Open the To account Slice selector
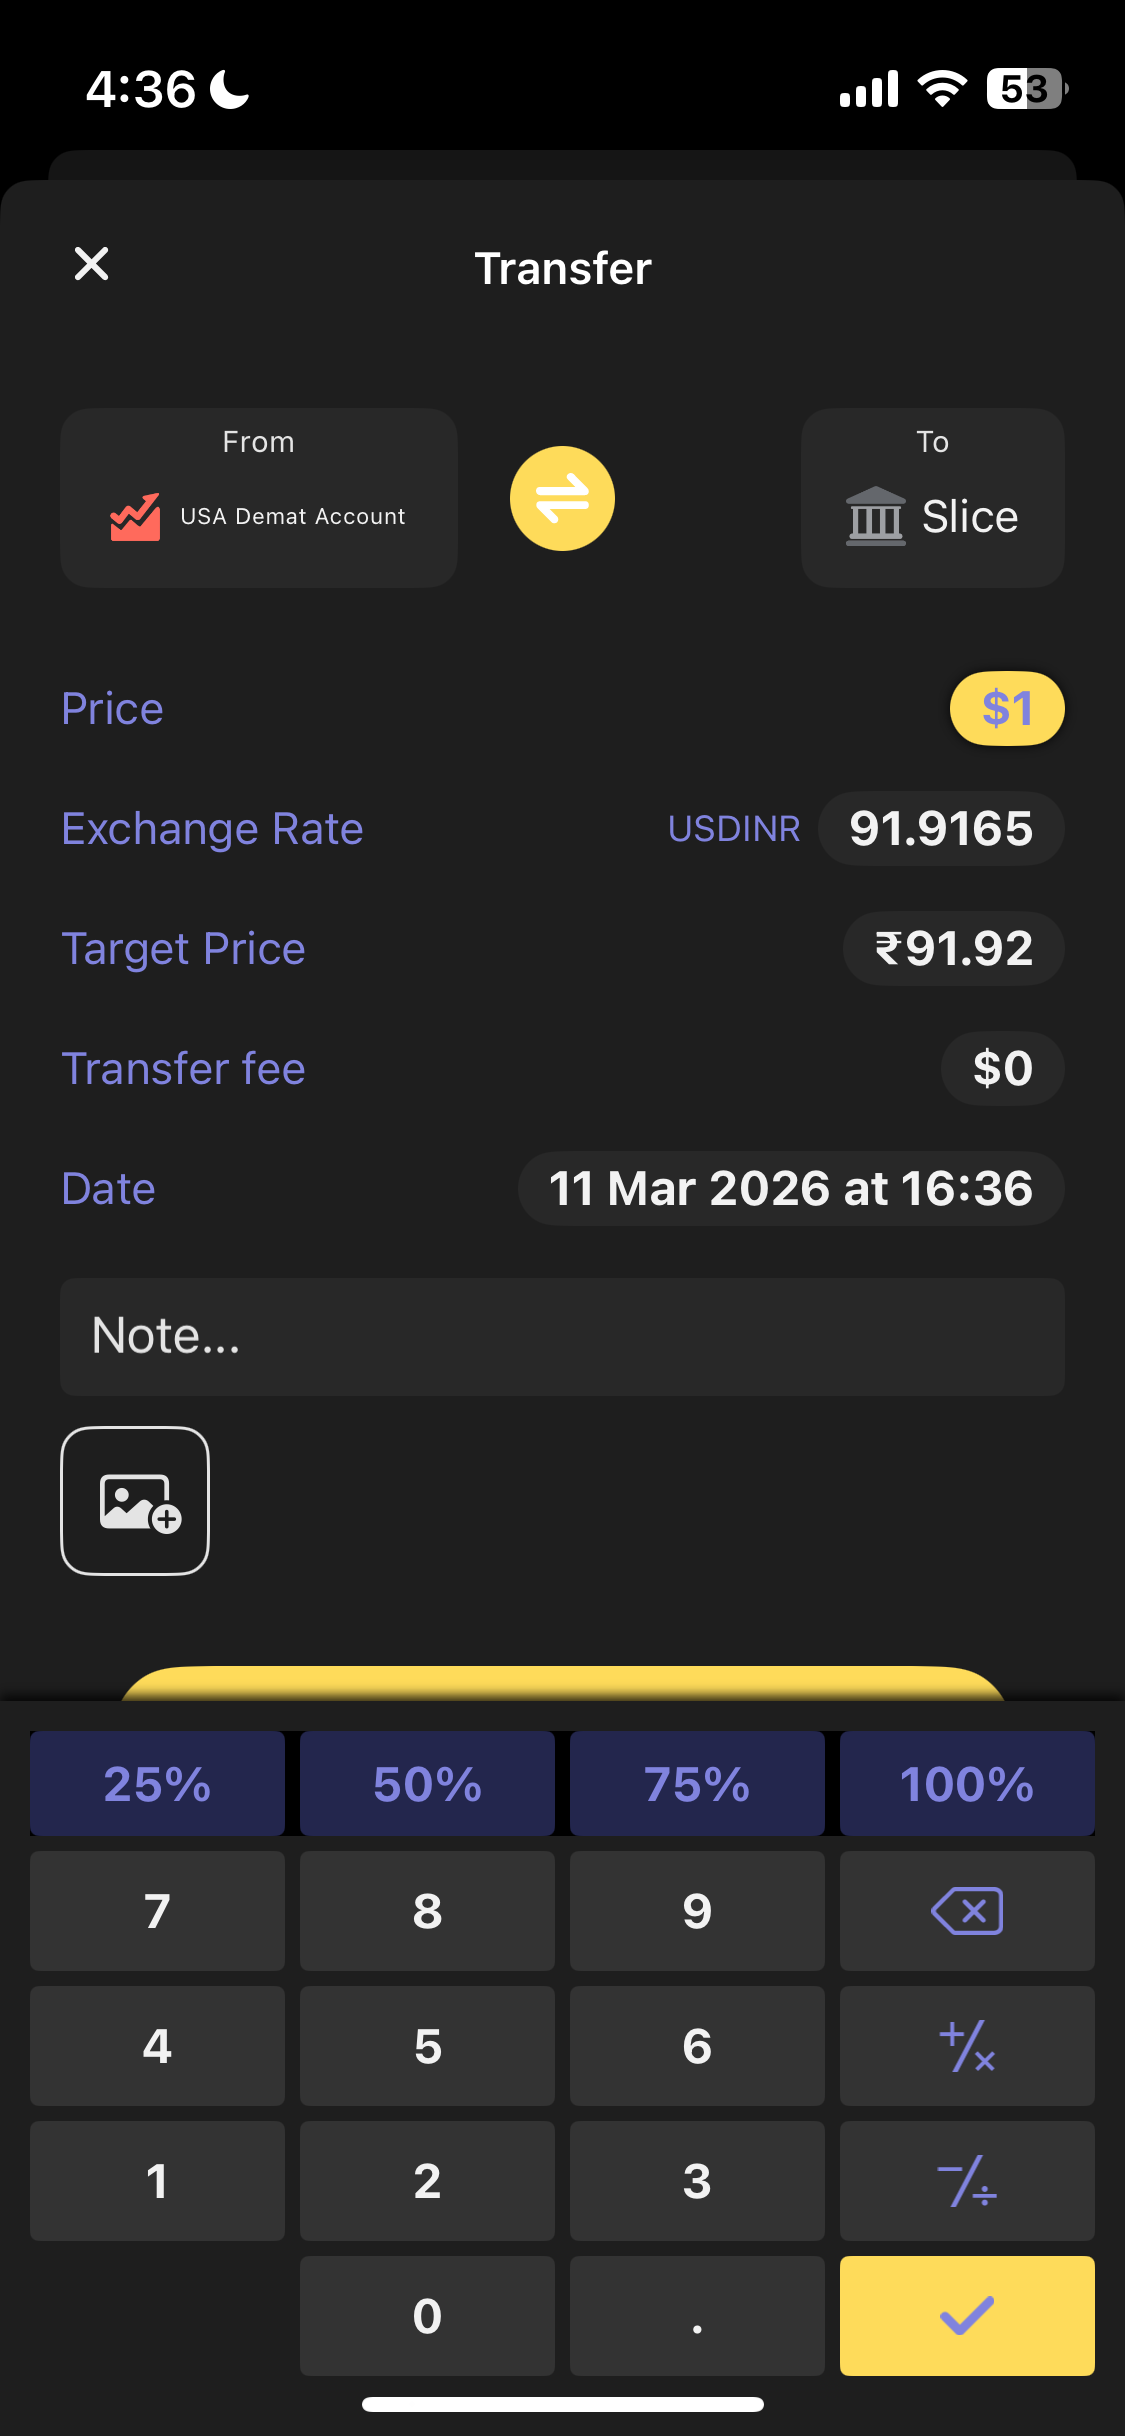The height and width of the screenshot is (2436, 1125). point(932,498)
